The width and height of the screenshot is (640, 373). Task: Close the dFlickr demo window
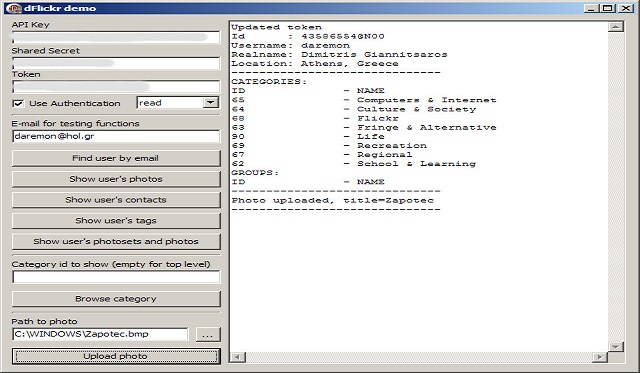click(x=625, y=8)
